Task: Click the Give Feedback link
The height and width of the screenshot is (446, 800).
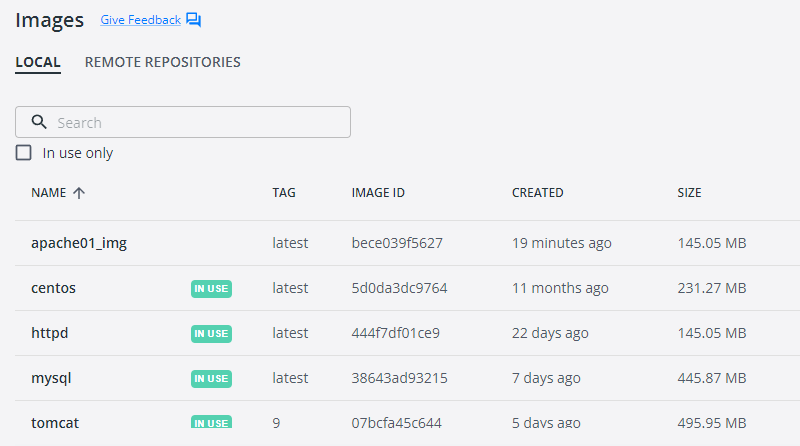Action: pos(140,20)
